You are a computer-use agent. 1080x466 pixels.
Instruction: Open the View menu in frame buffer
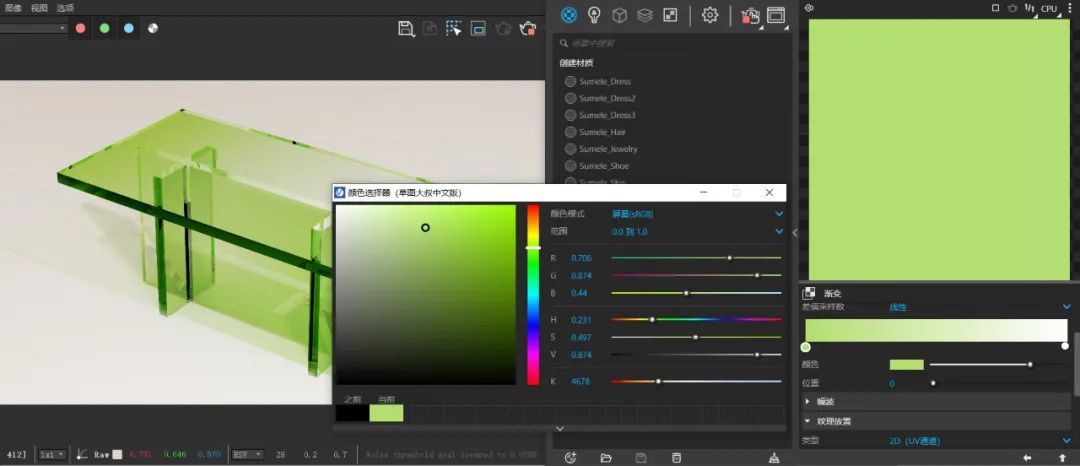tap(39, 8)
